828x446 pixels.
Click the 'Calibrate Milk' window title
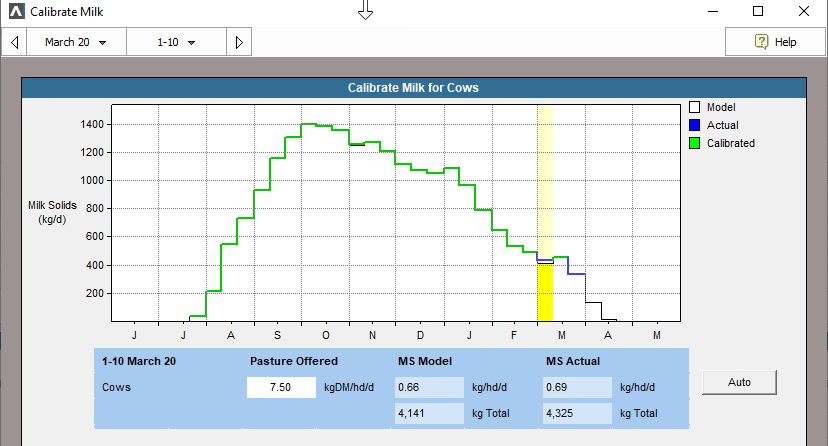pos(67,12)
